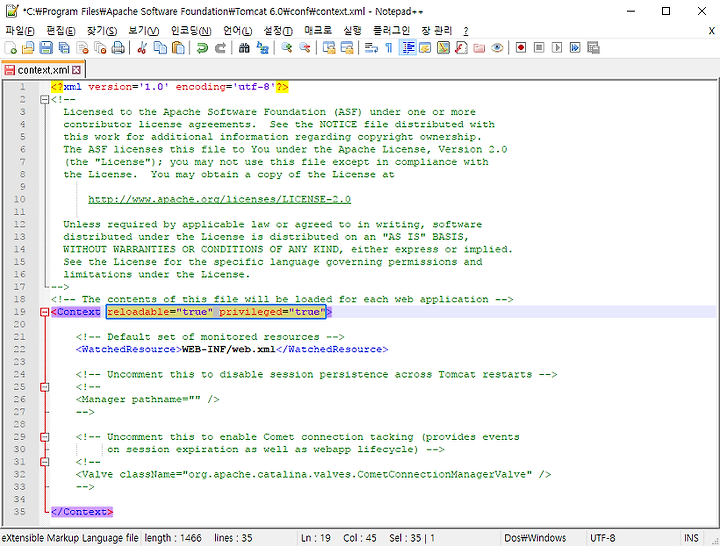Image resolution: width=720 pixels, height=546 pixels.
Task: Open the 인코딩(N) menu
Action: click(x=191, y=31)
